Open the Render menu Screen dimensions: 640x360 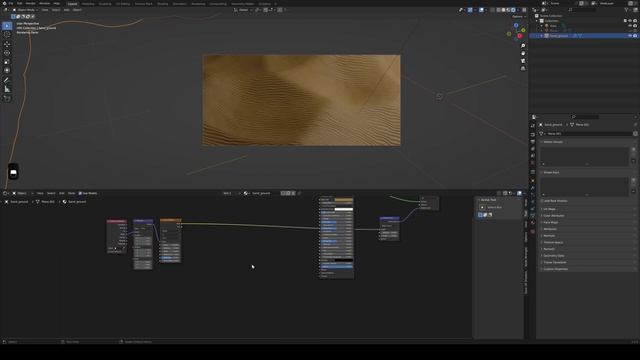point(30,3)
